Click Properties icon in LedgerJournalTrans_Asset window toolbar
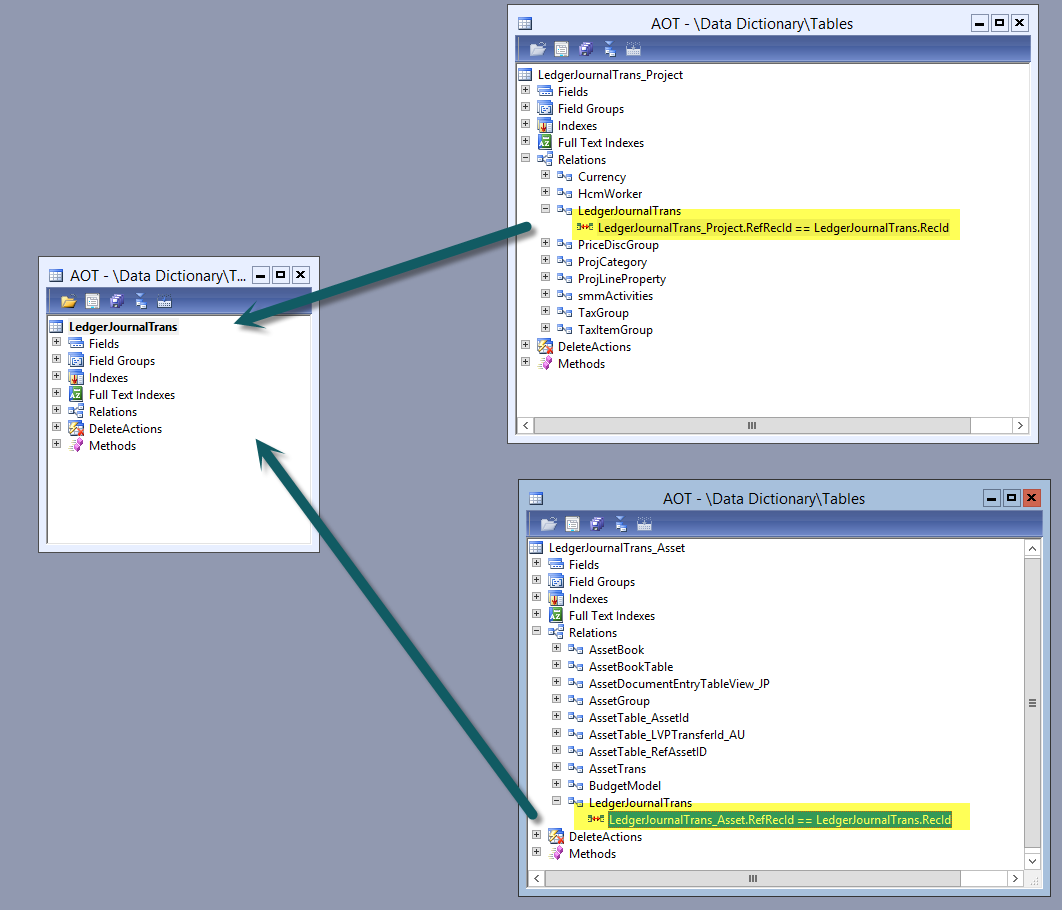1062x910 pixels. tap(572, 524)
